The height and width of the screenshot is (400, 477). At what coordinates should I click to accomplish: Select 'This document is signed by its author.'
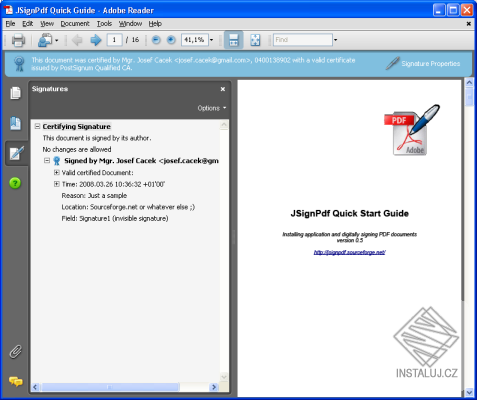coord(97,138)
